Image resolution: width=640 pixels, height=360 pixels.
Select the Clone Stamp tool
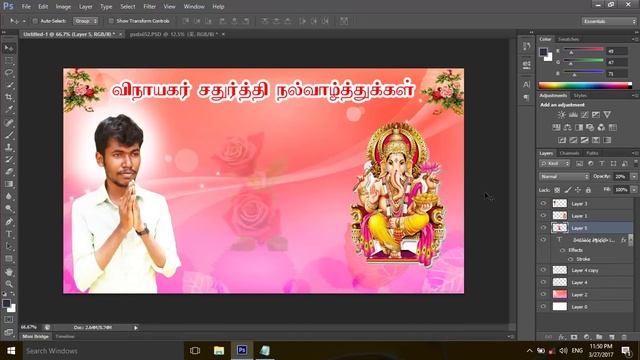(9, 147)
